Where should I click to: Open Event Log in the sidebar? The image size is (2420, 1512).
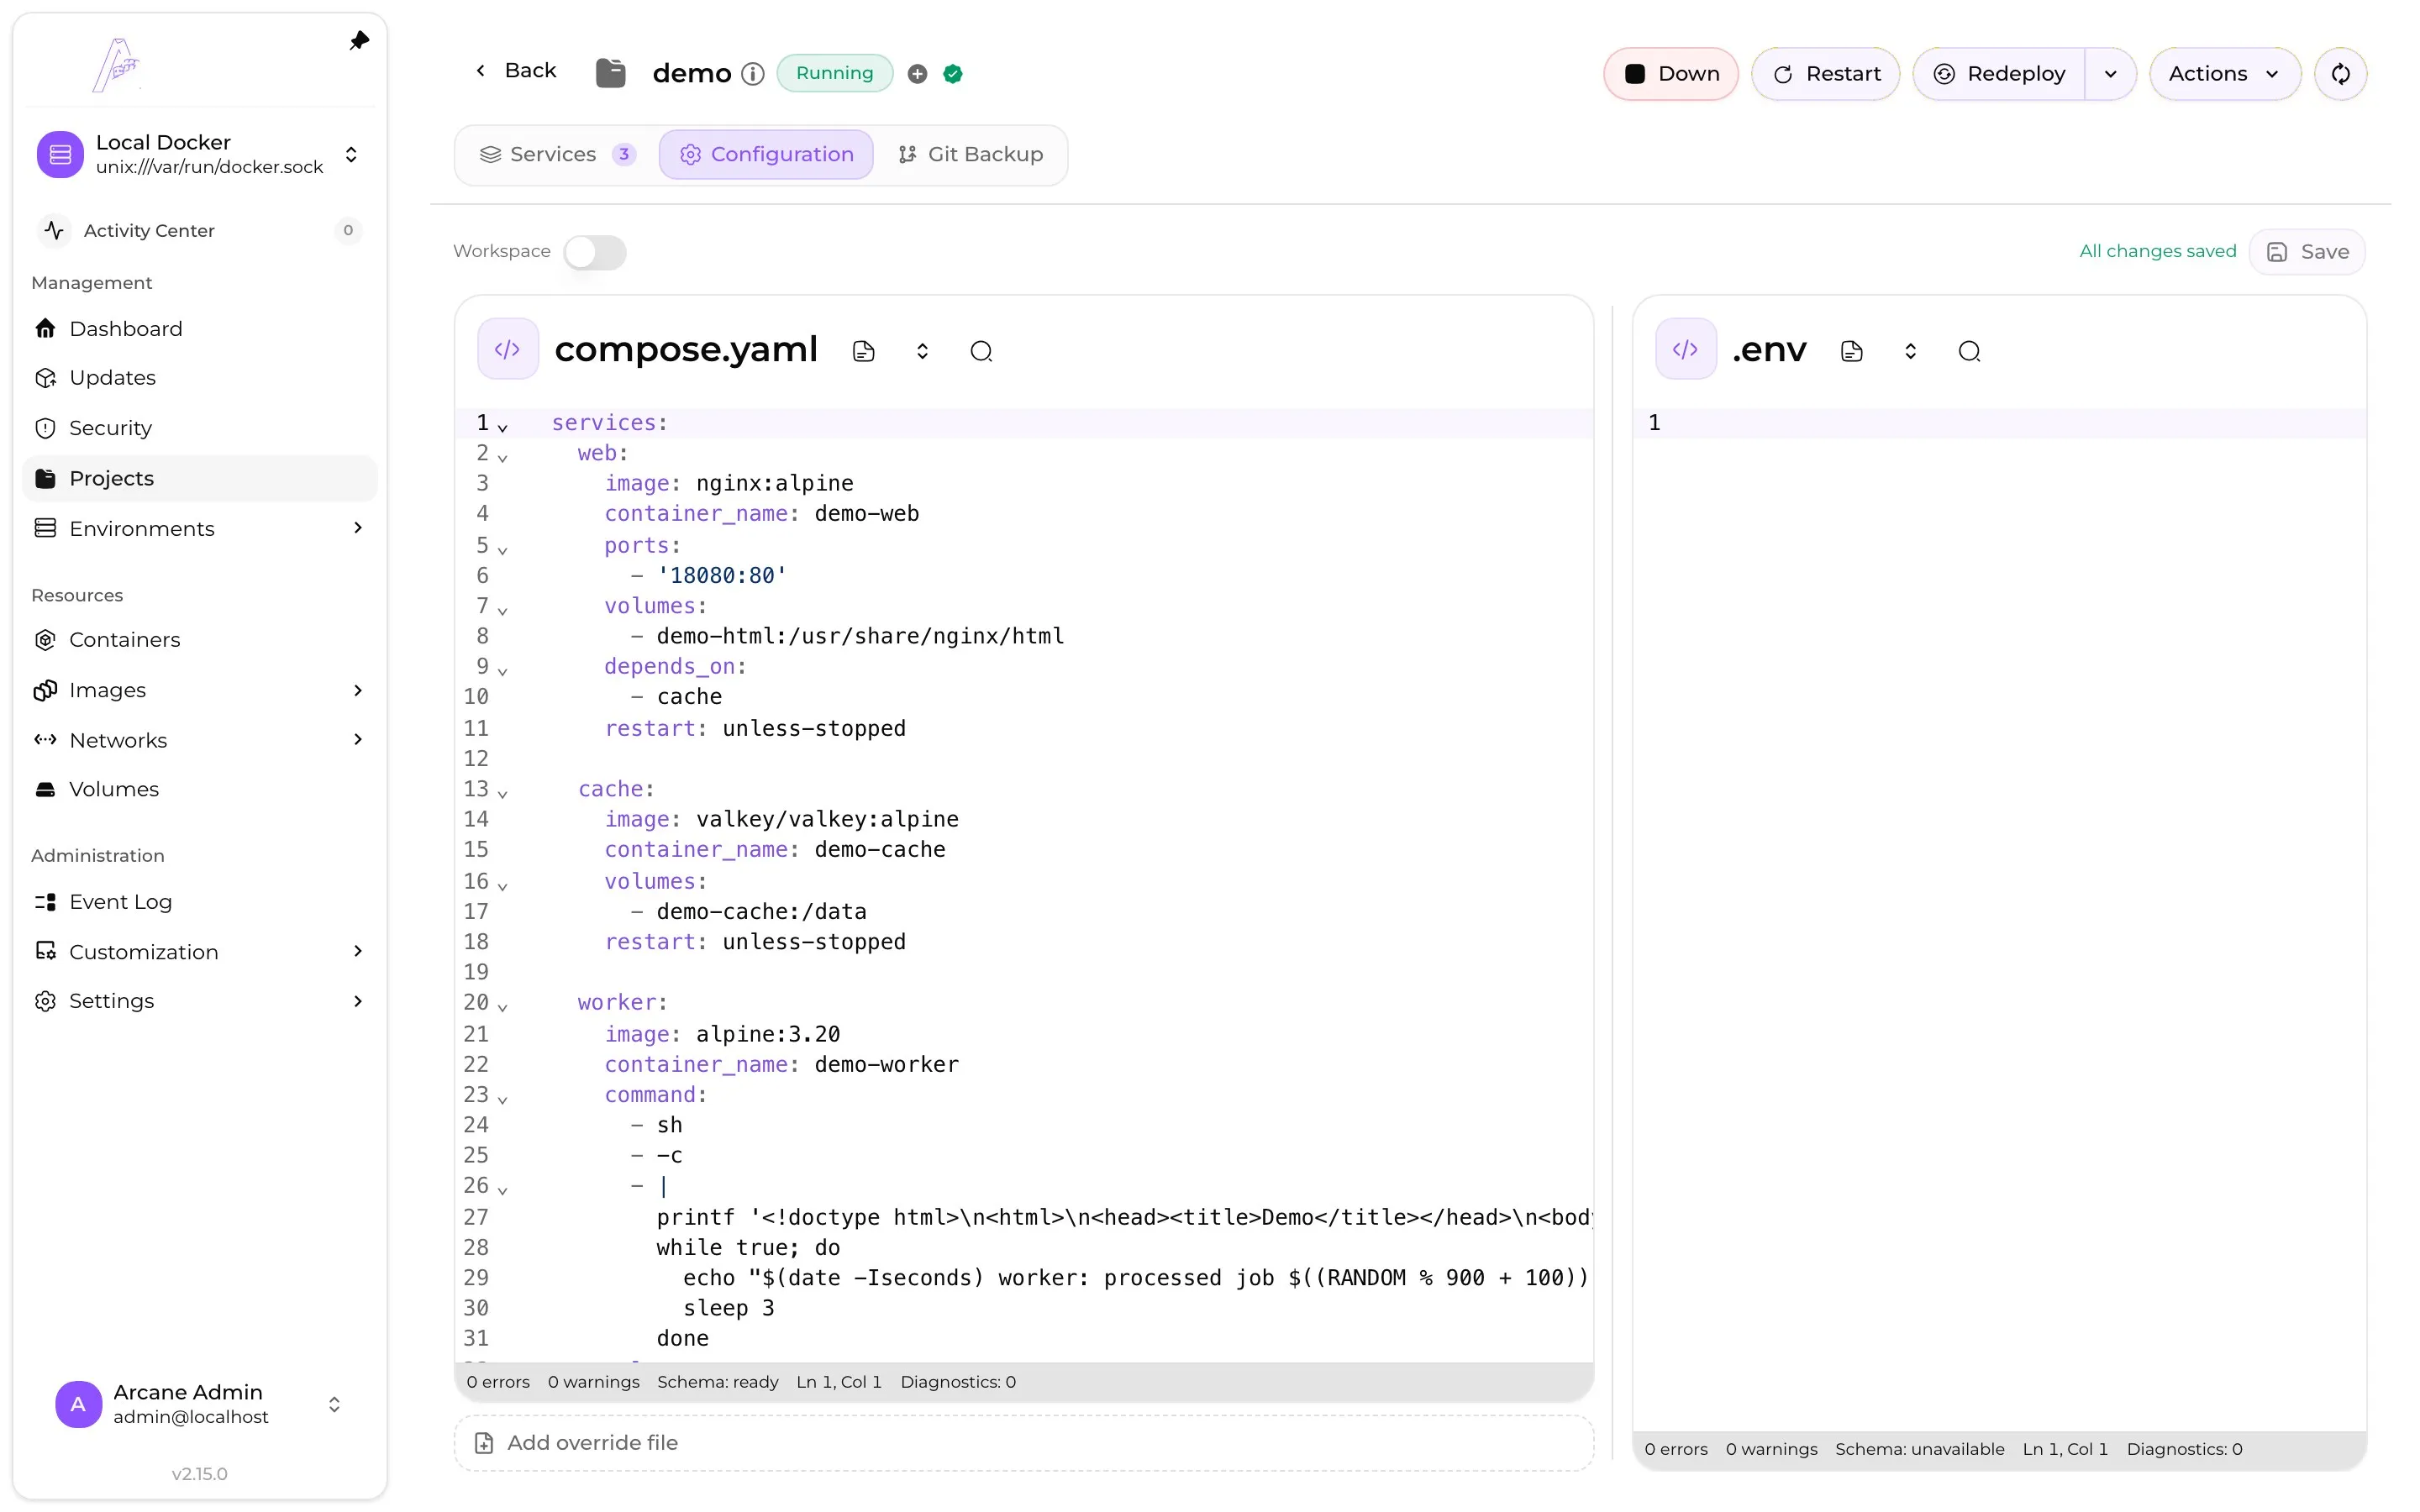(x=199, y=902)
